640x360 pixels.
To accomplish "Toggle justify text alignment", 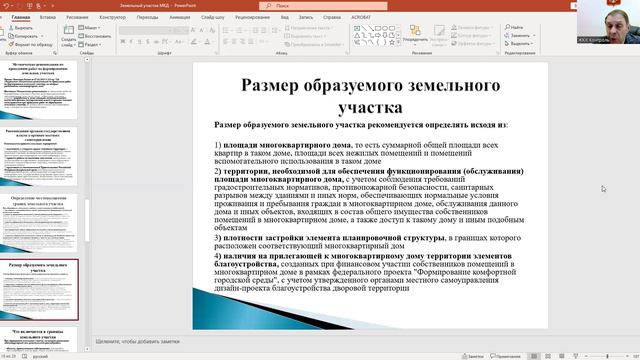I will pyautogui.click(x=251, y=42).
